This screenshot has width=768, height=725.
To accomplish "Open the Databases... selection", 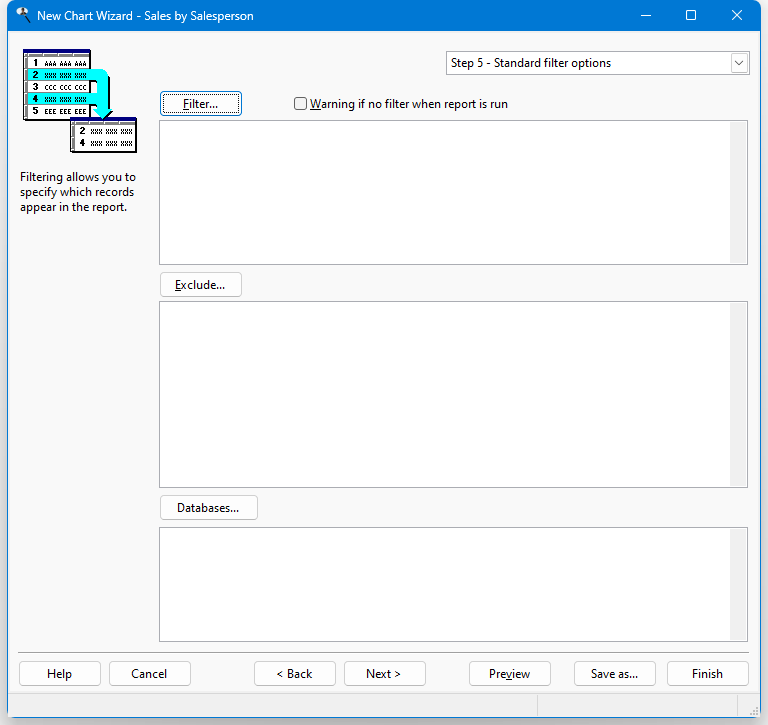I will point(208,508).
